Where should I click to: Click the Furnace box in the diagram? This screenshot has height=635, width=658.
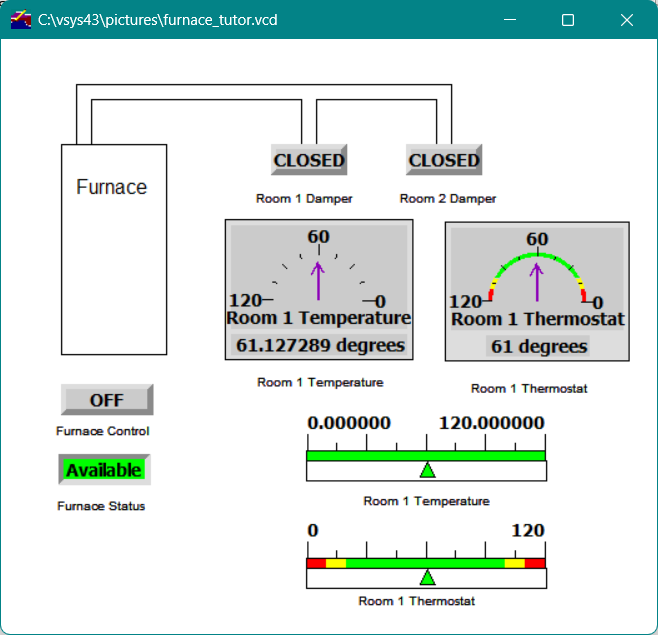click(x=113, y=248)
